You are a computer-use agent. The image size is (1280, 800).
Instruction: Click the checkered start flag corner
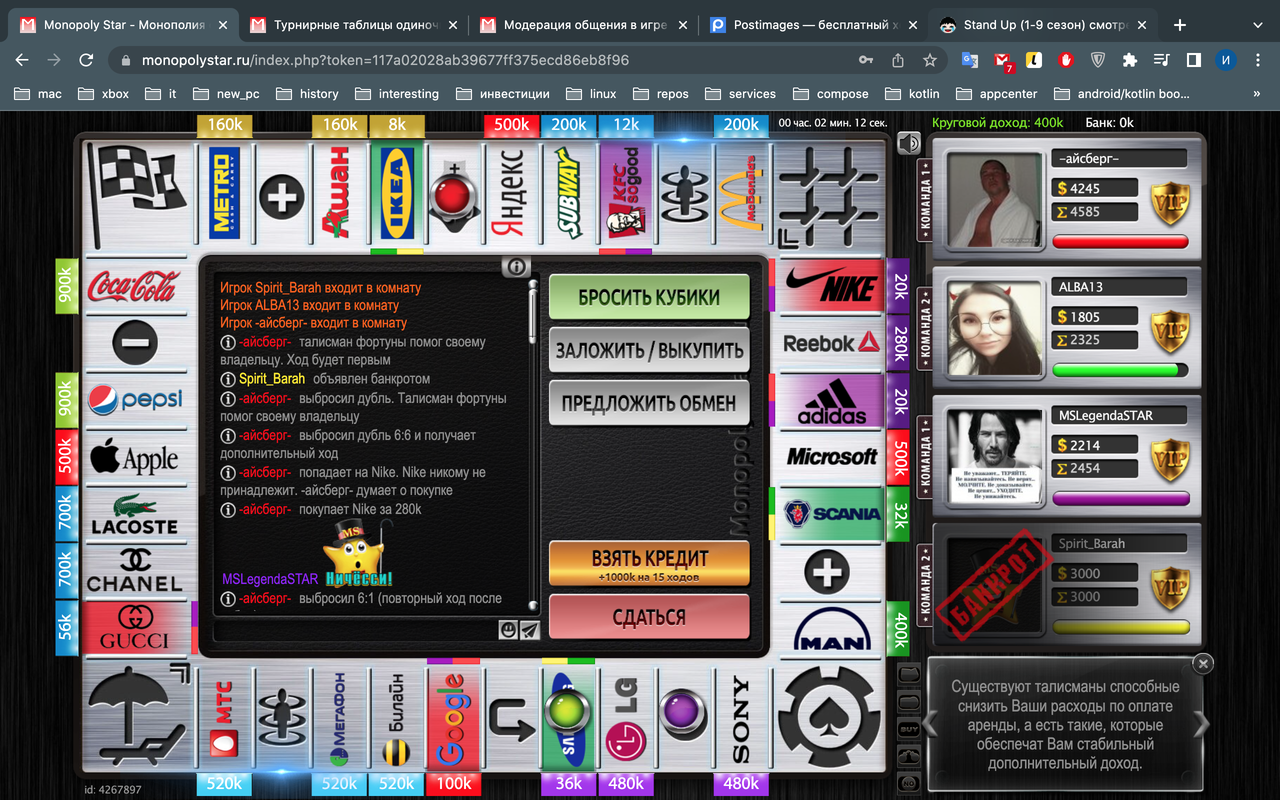137,194
